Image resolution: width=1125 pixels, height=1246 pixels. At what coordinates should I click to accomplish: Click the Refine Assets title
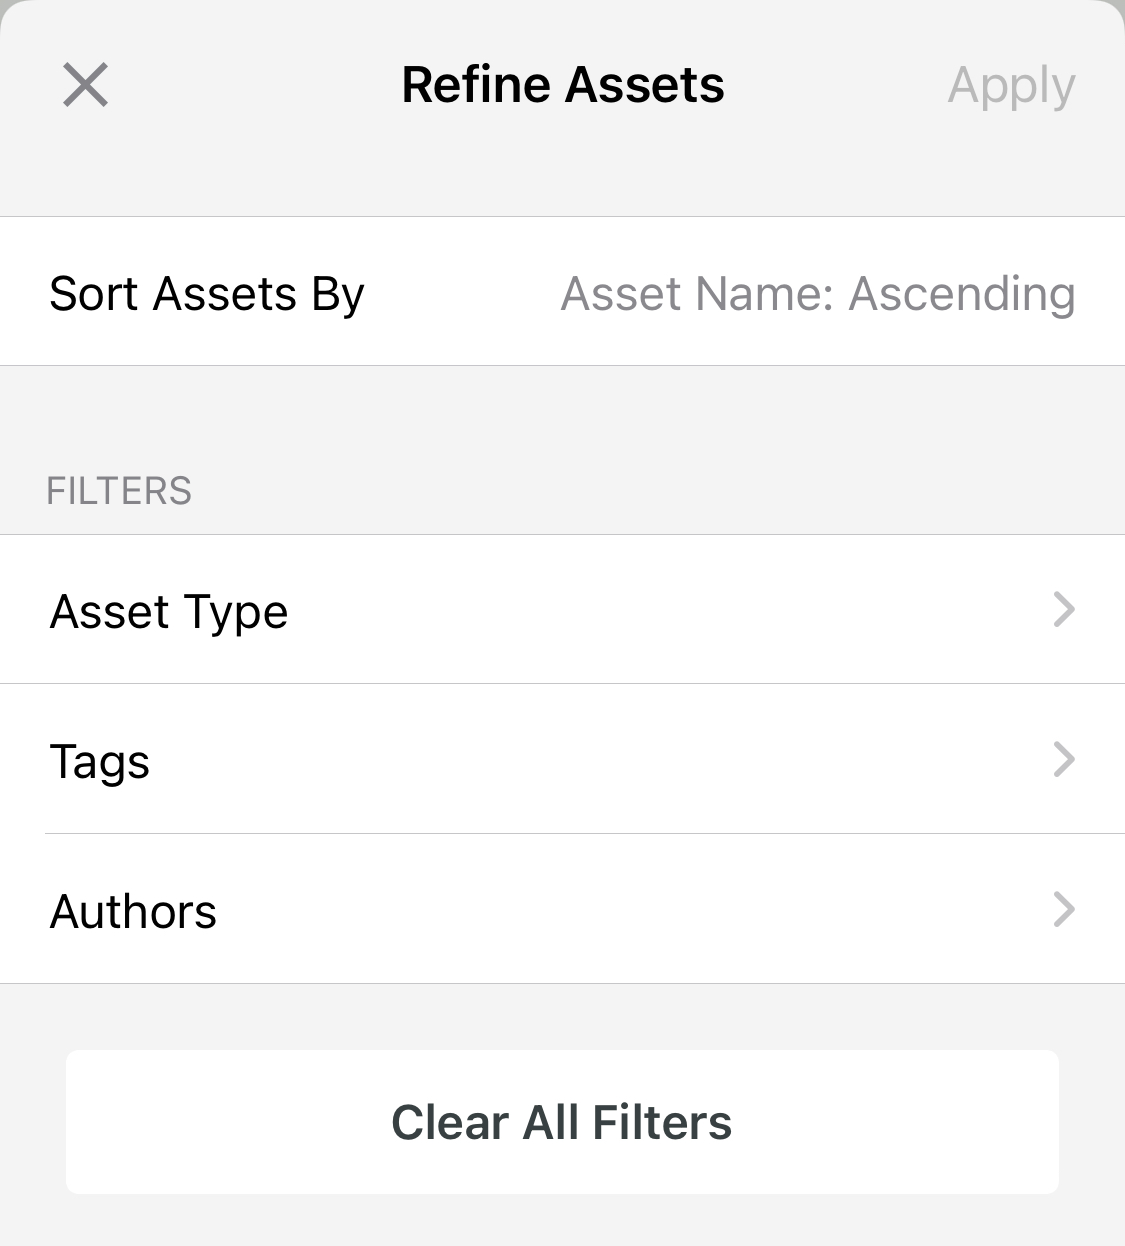coord(563,84)
